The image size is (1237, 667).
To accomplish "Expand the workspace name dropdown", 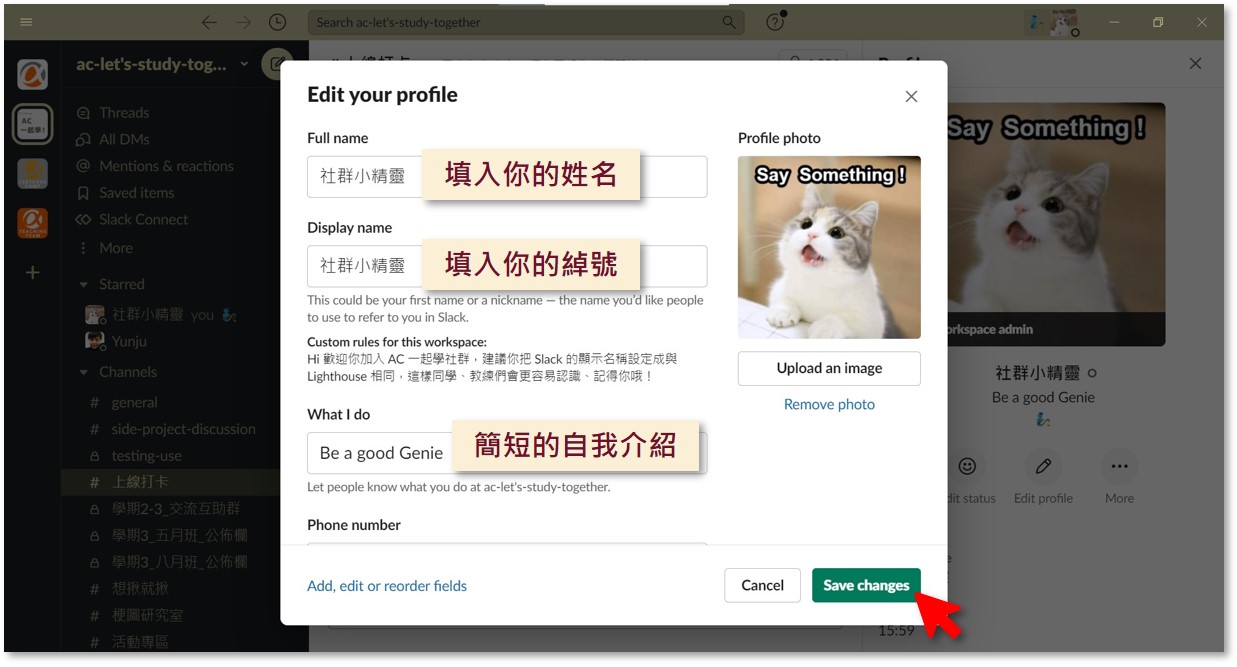I will click(245, 65).
